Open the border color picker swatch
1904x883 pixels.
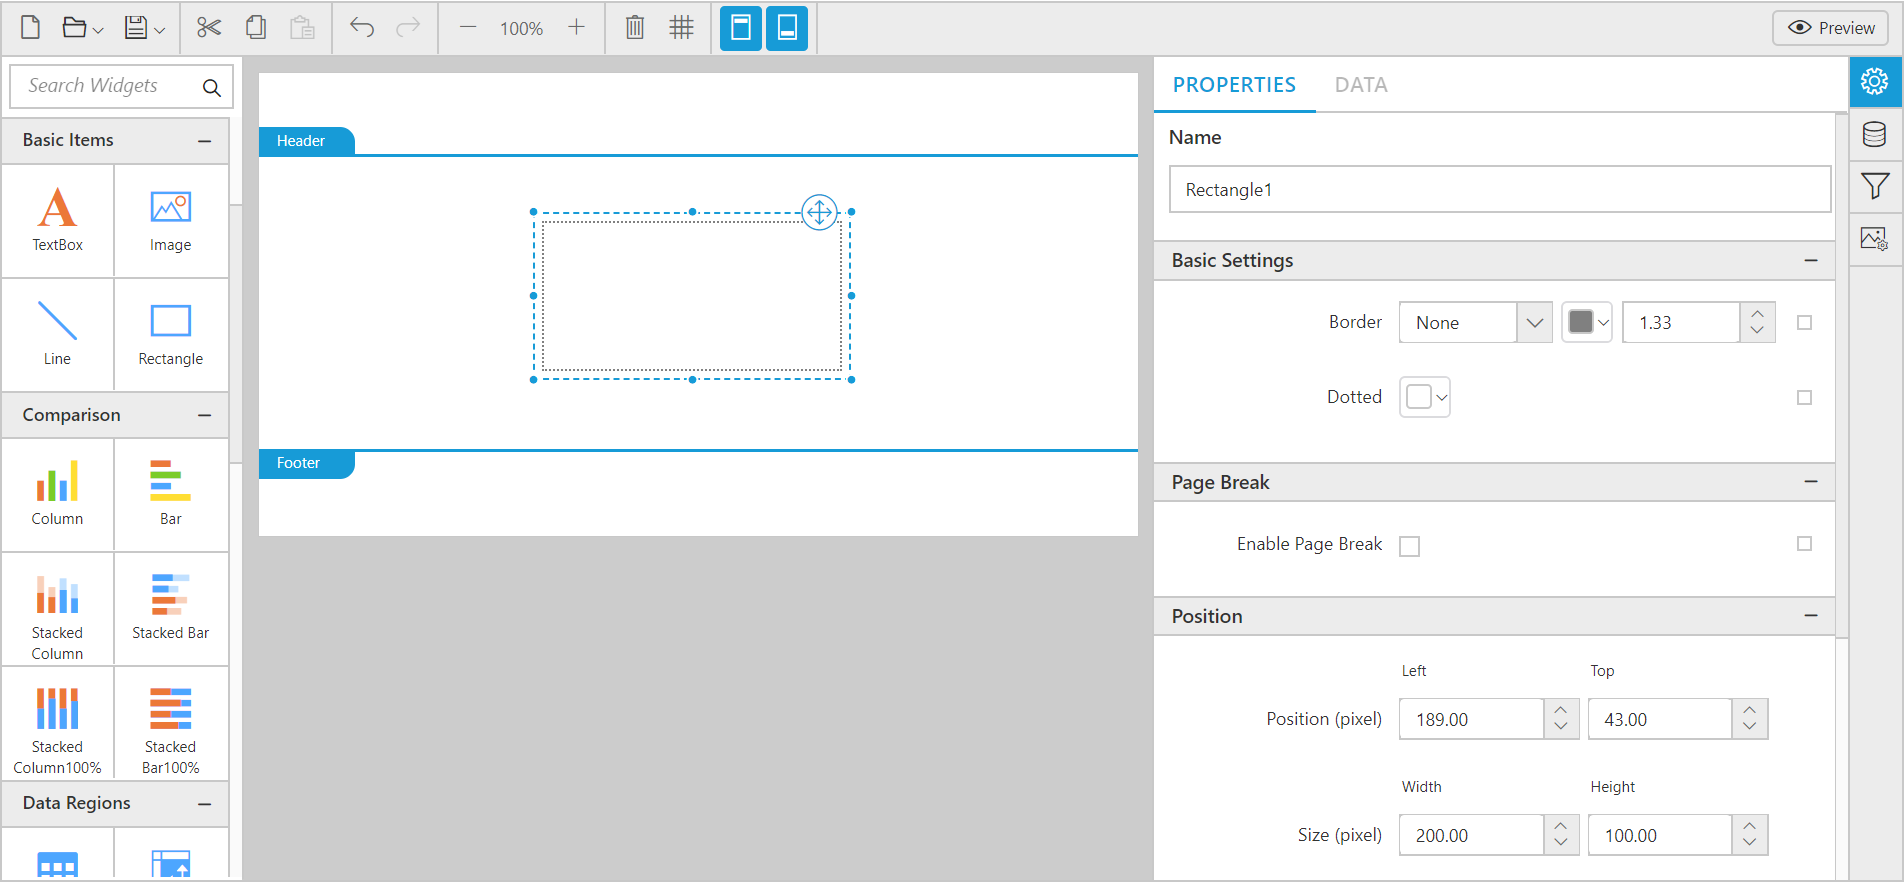(x=1587, y=322)
